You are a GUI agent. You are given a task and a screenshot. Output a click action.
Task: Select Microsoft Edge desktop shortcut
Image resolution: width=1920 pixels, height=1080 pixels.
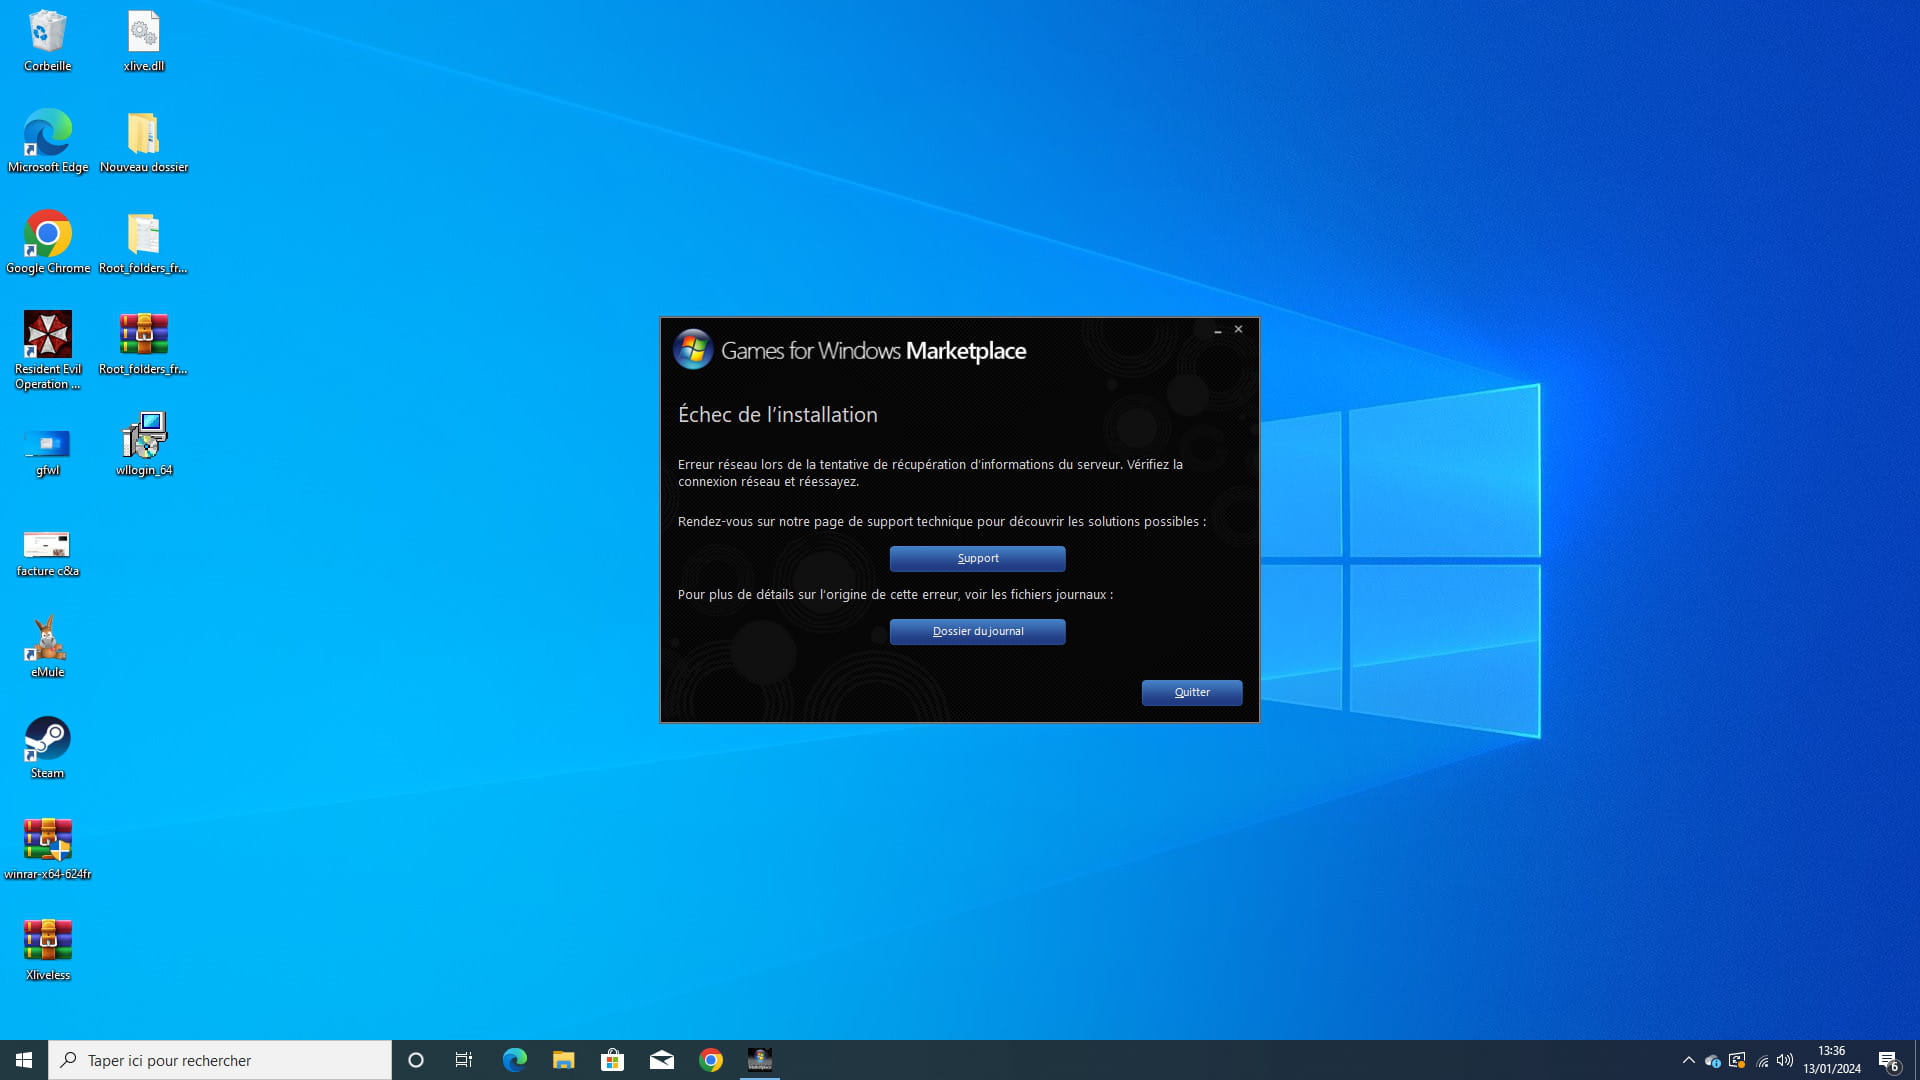47,141
